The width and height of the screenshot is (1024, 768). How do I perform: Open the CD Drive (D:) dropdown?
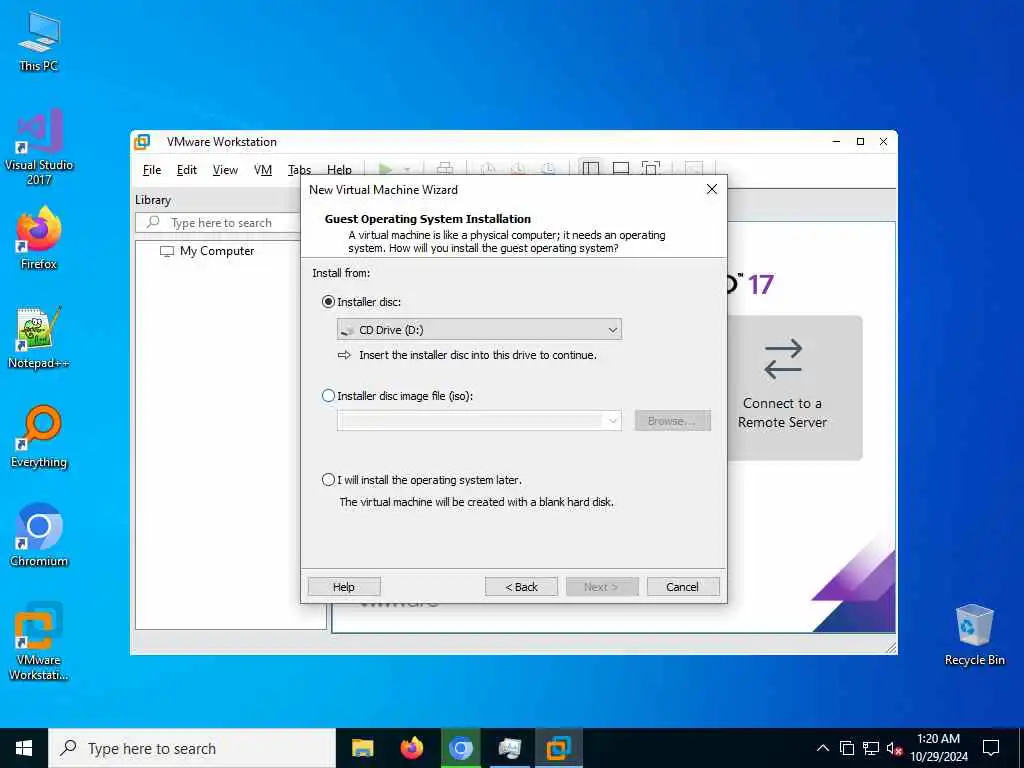click(x=479, y=330)
